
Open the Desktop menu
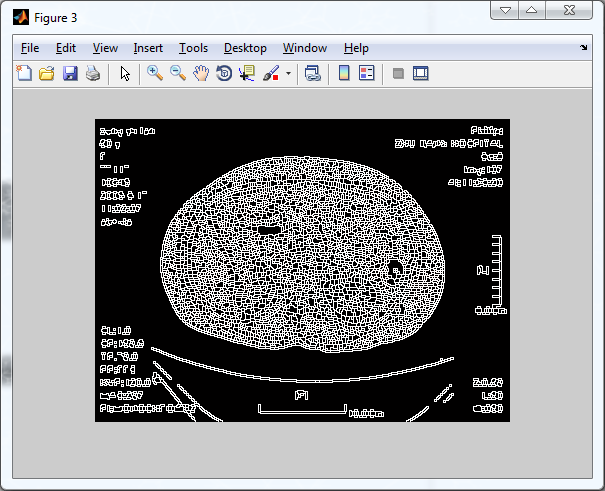[x=245, y=48]
